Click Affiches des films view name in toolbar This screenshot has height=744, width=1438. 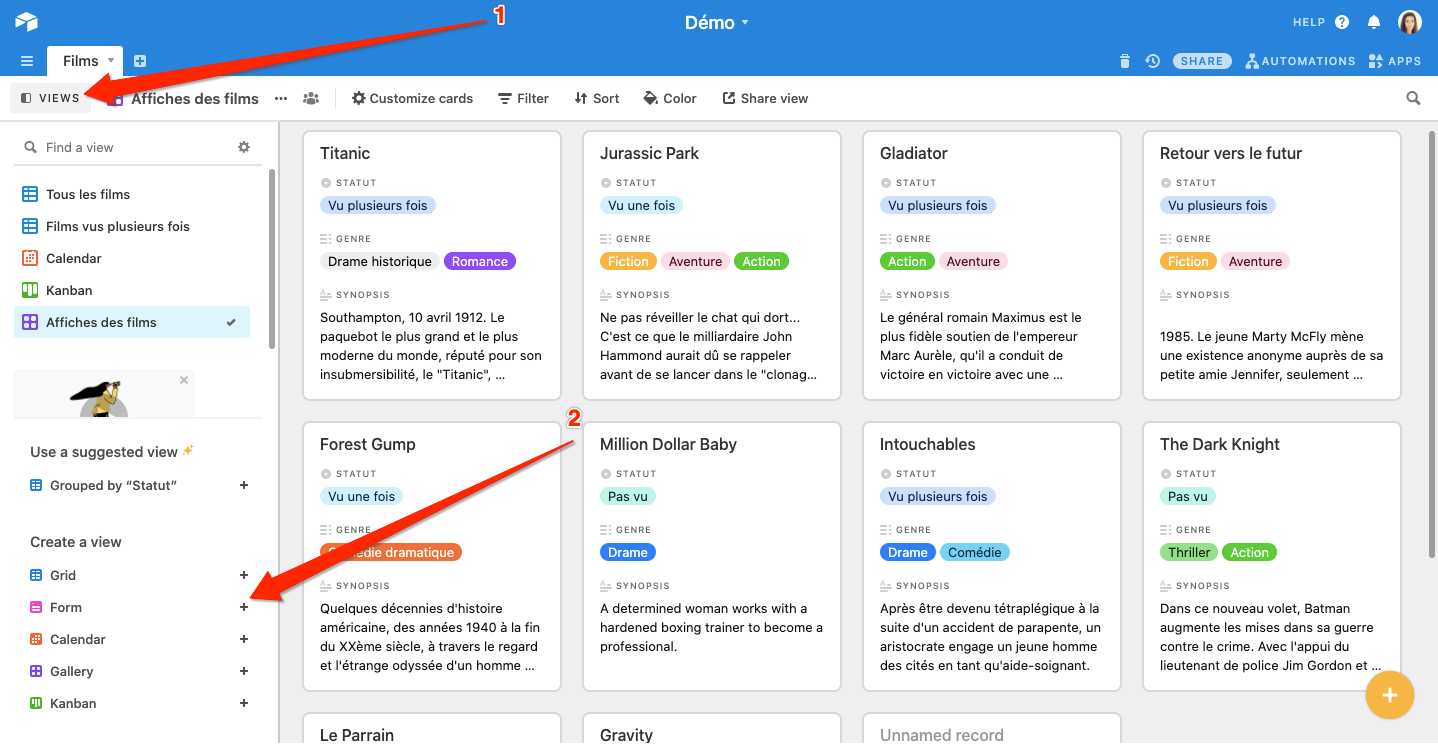coord(195,98)
